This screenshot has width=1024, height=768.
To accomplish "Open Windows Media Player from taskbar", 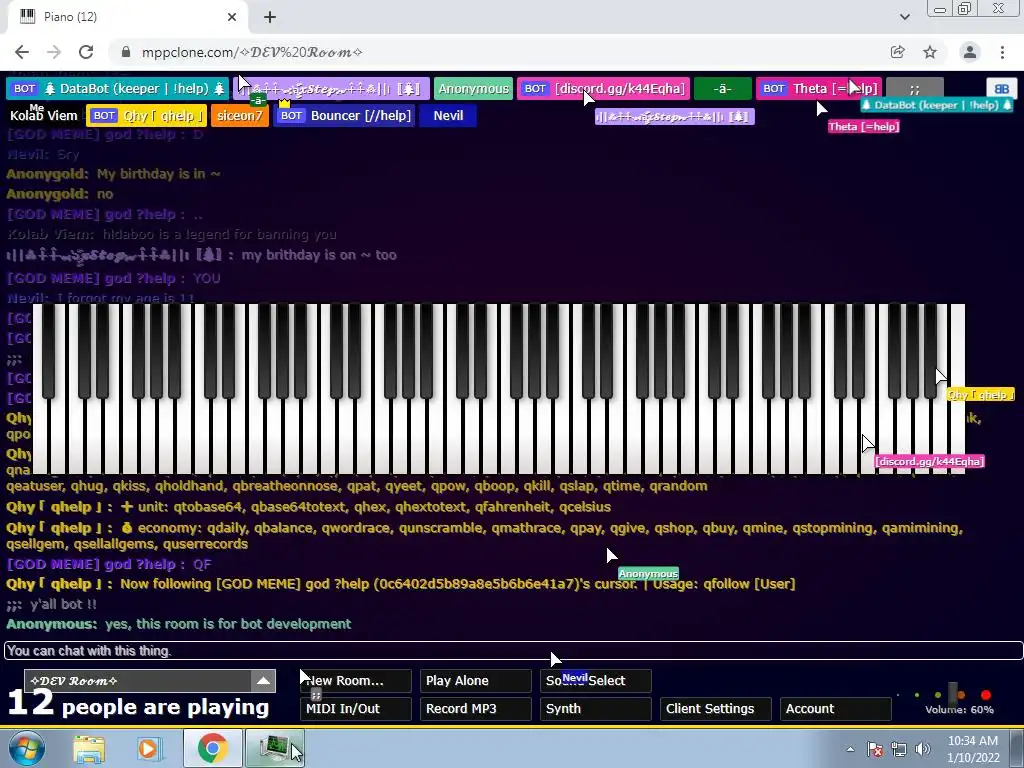I will tap(148, 748).
